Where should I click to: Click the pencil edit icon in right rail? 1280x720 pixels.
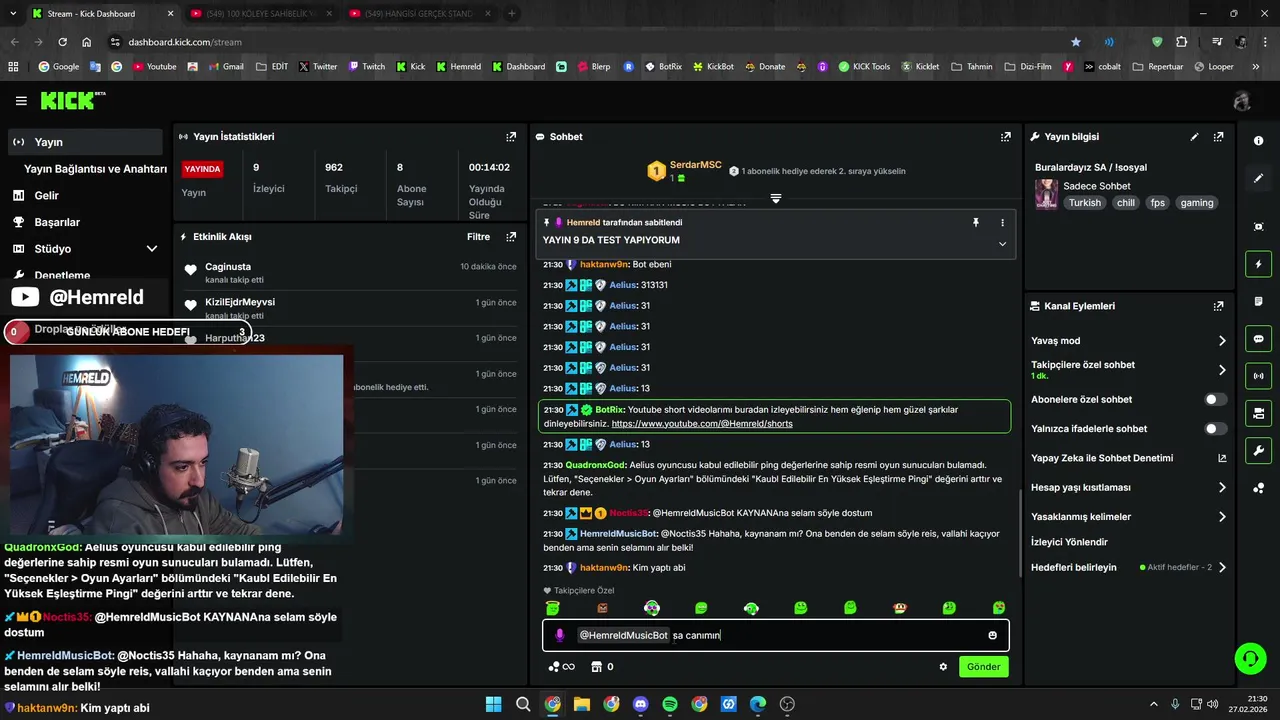[1258, 178]
